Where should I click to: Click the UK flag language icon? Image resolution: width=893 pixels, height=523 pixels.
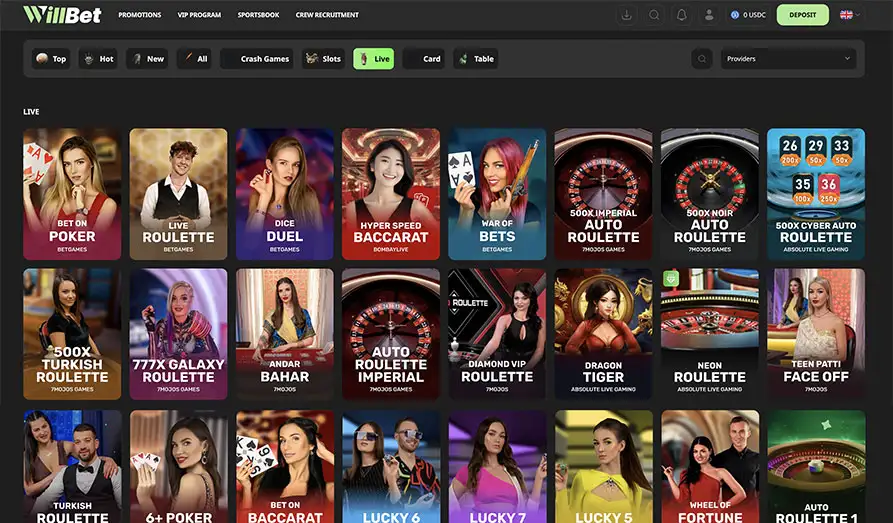coord(846,15)
